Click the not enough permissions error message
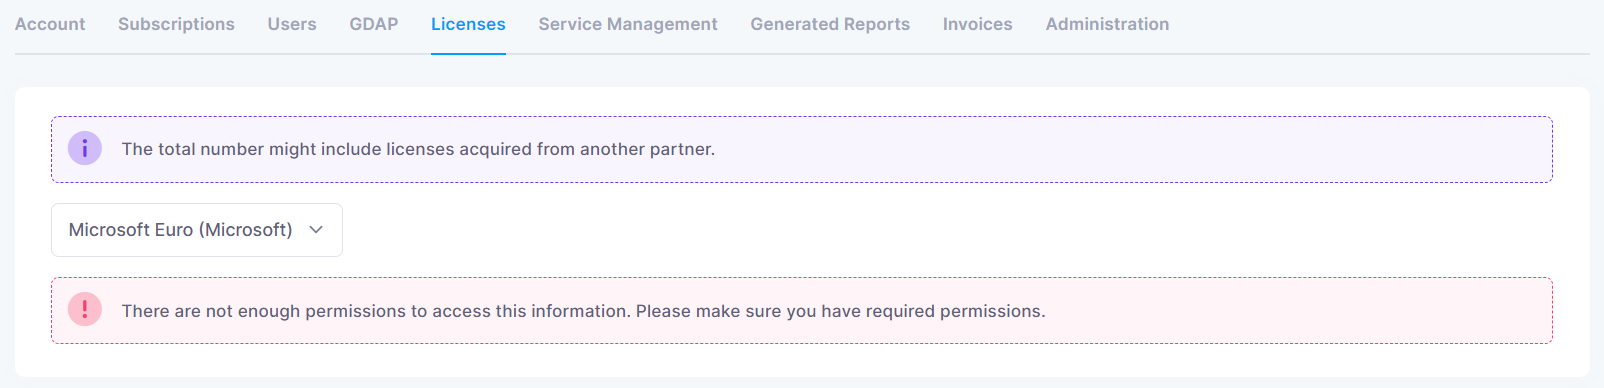Image resolution: width=1604 pixels, height=388 pixels. tap(584, 311)
